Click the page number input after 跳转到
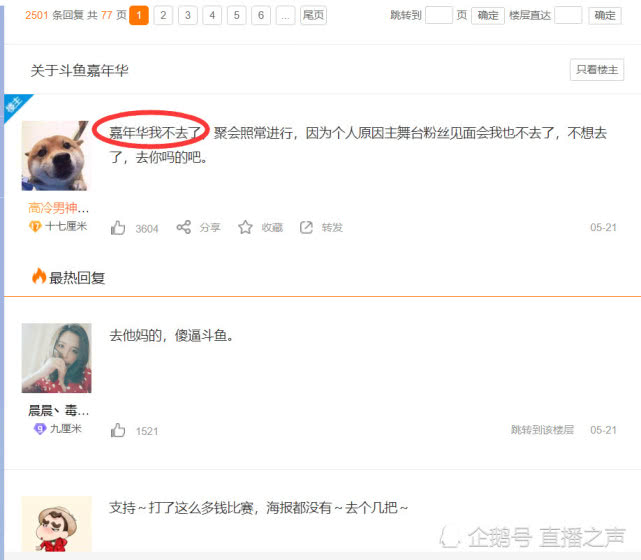 [x=439, y=16]
